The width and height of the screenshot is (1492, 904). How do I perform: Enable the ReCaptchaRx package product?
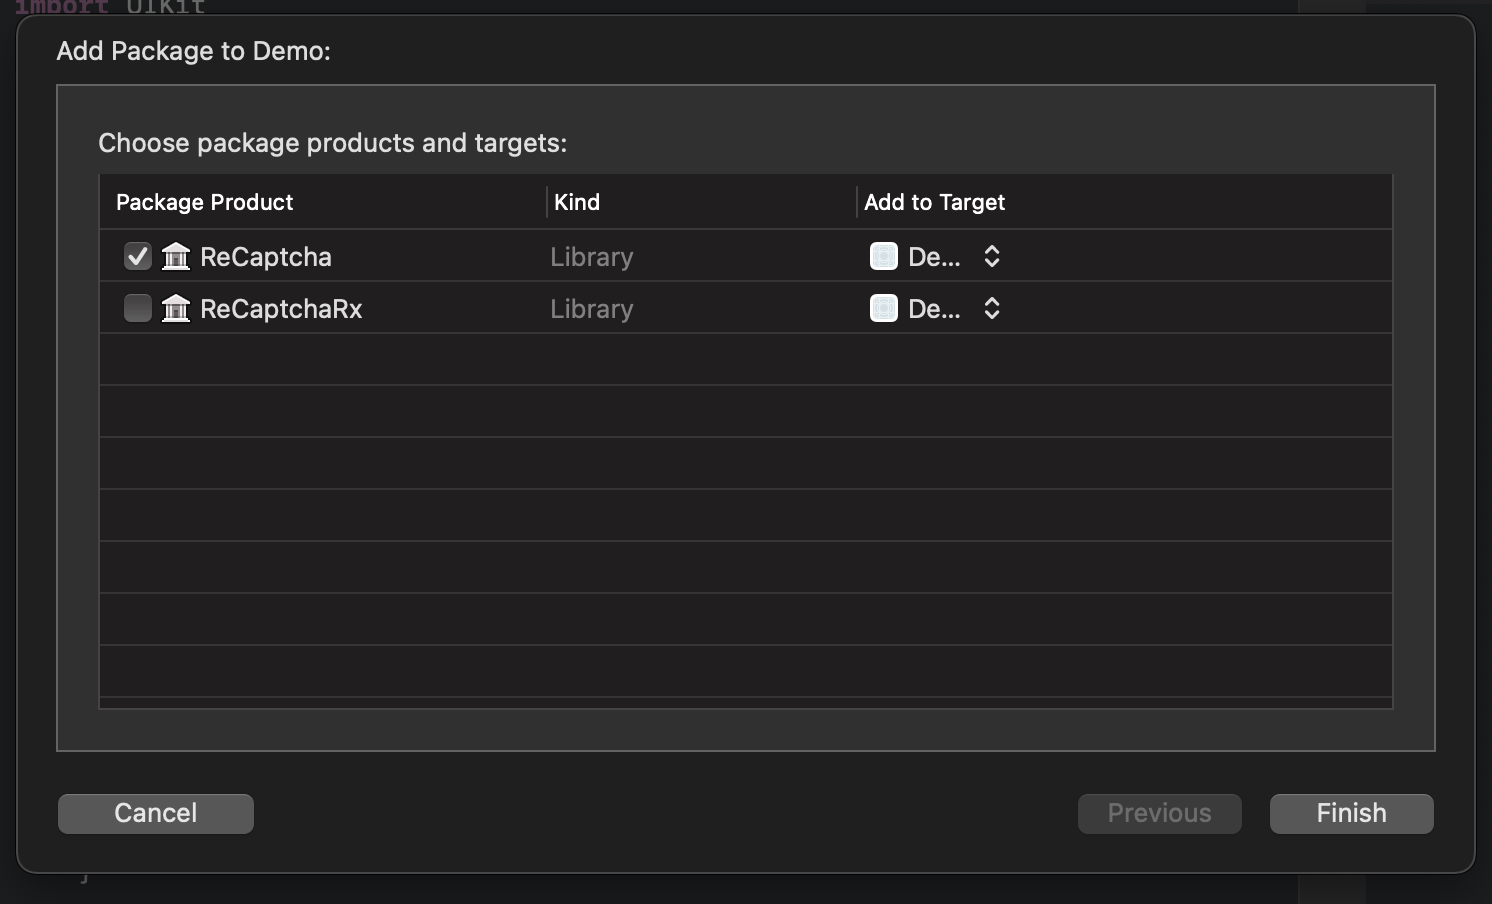tap(137, 308)
